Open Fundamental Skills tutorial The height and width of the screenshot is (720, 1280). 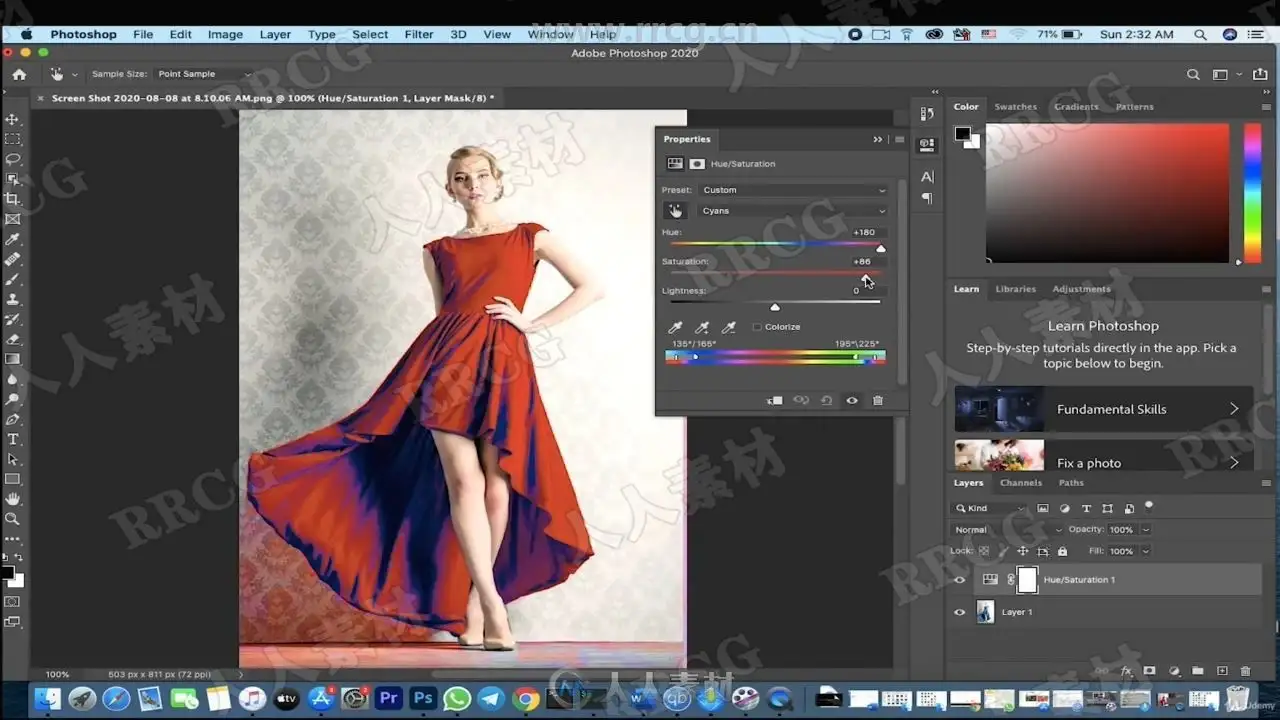[1103, 409]
